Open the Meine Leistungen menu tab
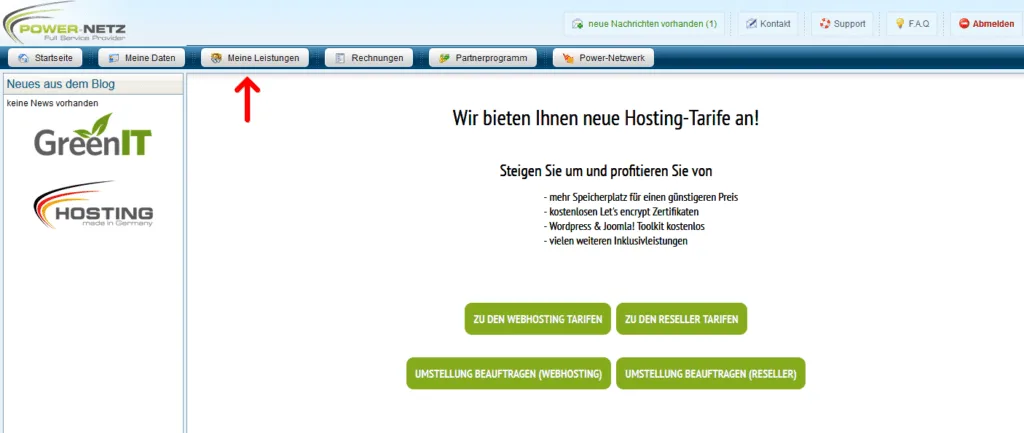This screenshot has height=433, width=1024. pos(254,59)
